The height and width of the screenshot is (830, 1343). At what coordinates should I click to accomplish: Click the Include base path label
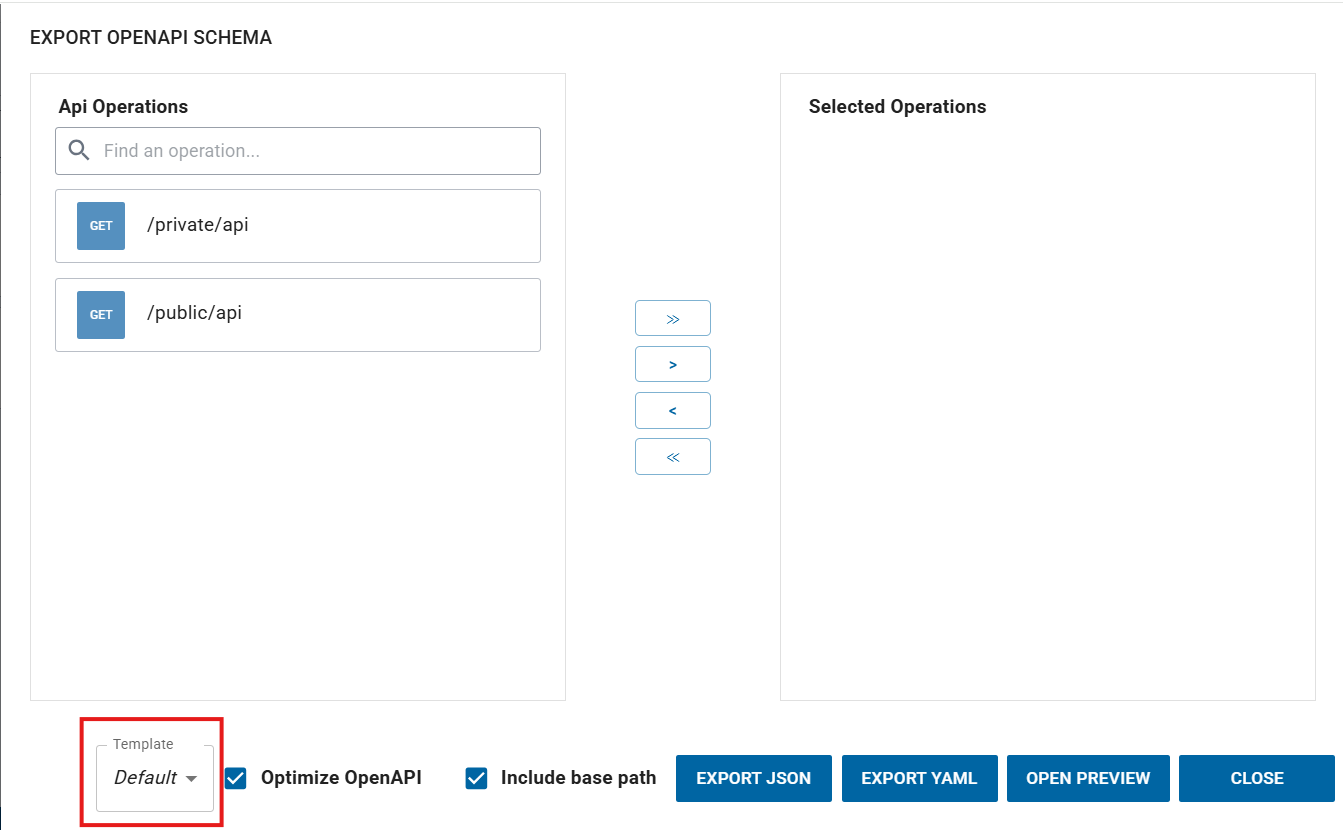pyautogui.click(x=579, y=777)
